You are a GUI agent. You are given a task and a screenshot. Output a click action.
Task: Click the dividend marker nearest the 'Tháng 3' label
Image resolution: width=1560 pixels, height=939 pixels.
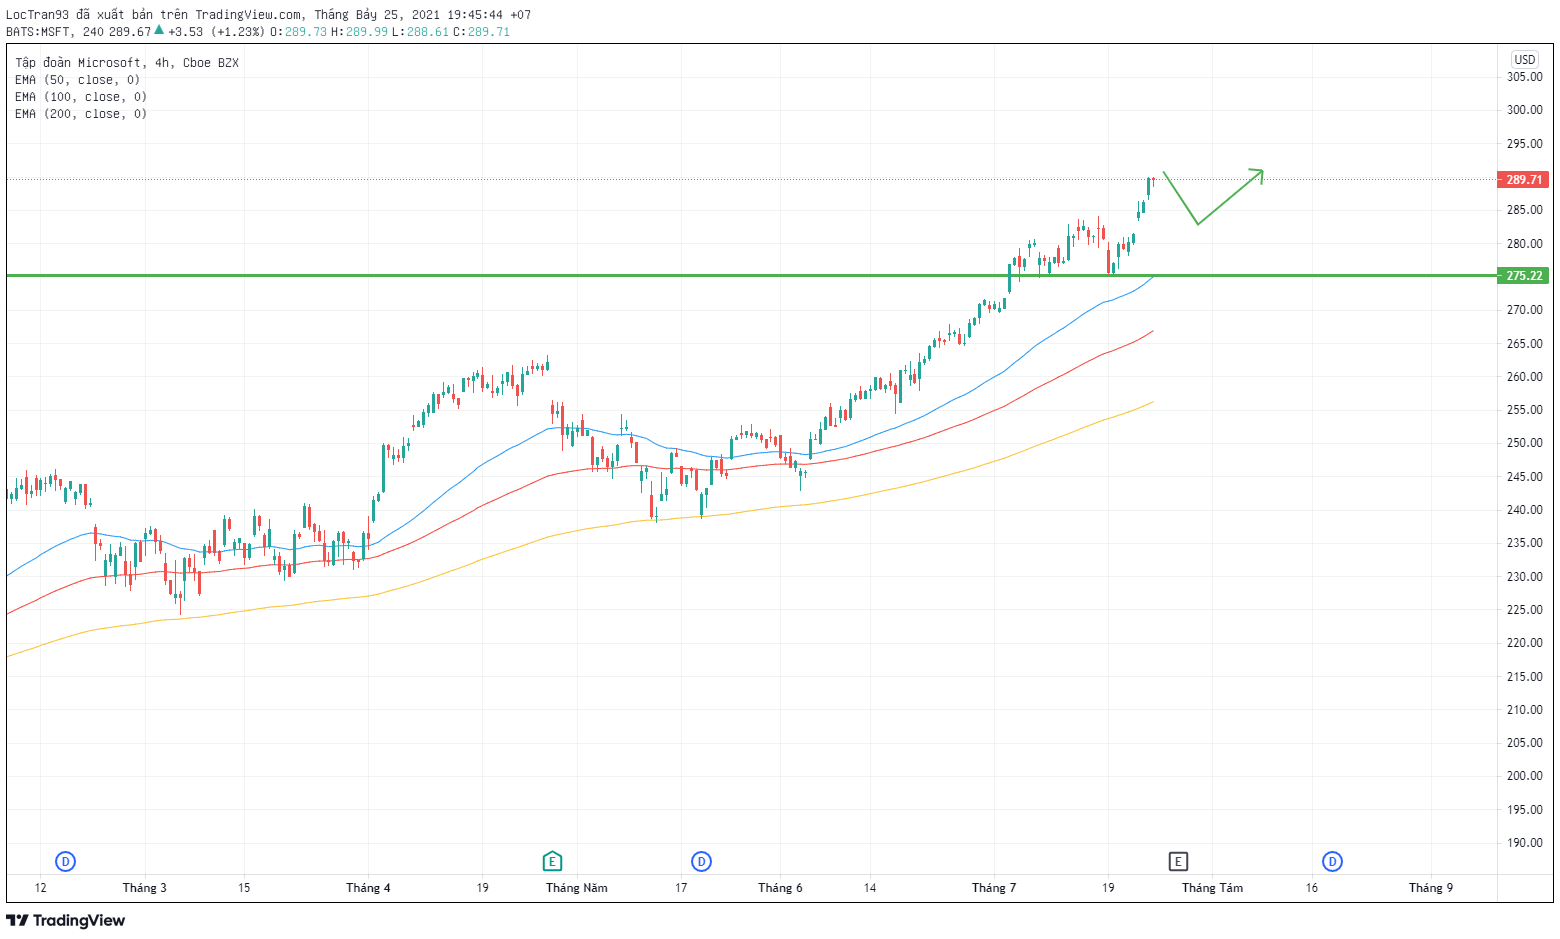point(66,861)
